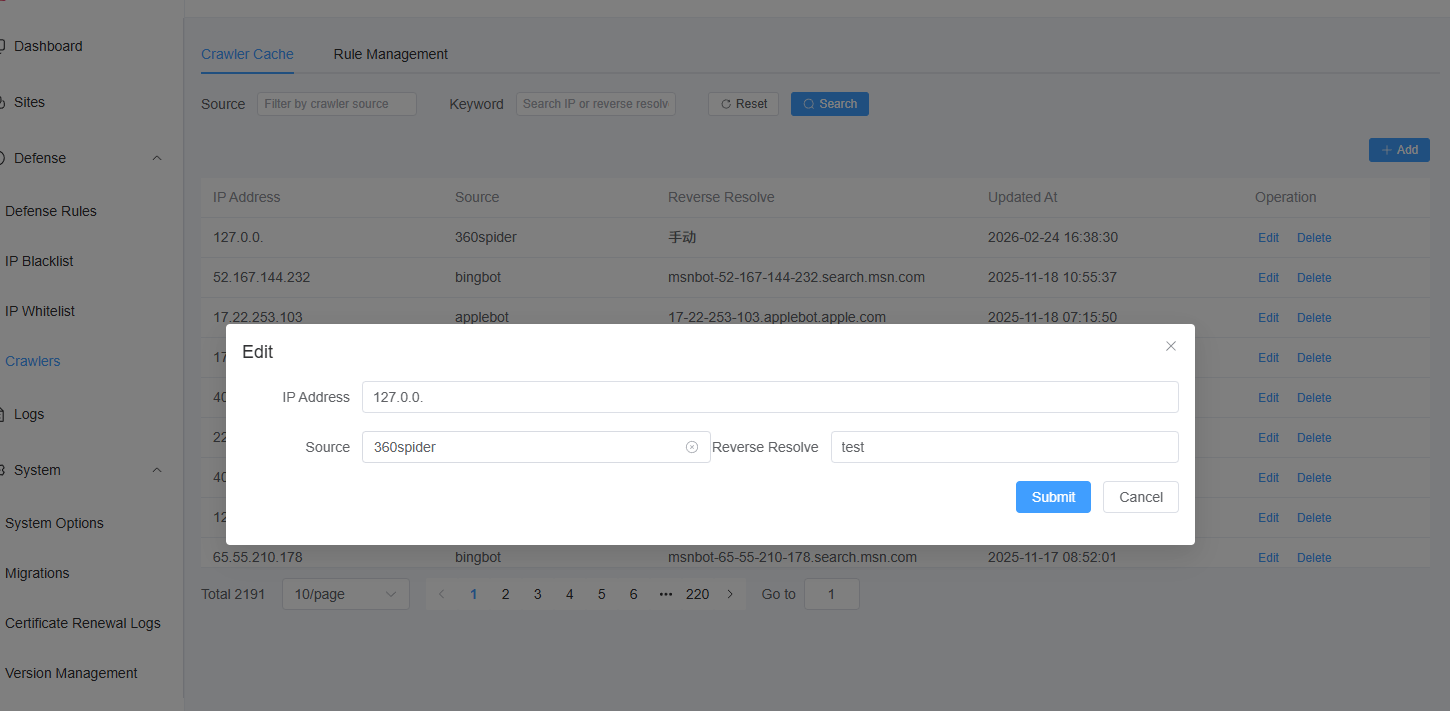Click the previous page arrow in pagination
This screenshot has height=711, width=1450.
442,594
